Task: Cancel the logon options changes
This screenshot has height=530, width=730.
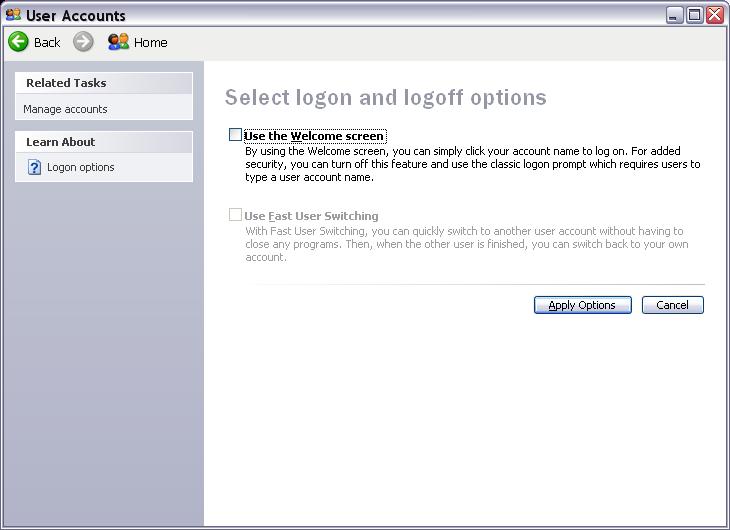Action: point(672,305)
